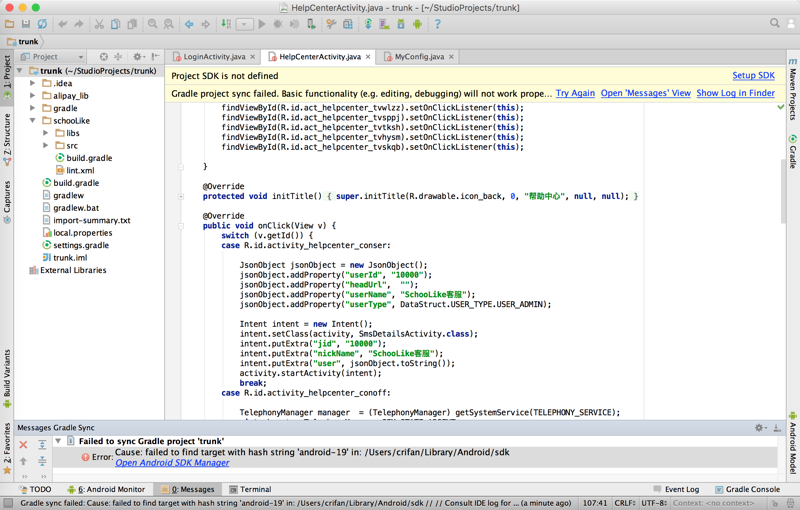The width and height of the screenshot is (800, 510).
Task: Click the Project panel settings gear icon
Action: pyautogui.click(x=138, y=57)
